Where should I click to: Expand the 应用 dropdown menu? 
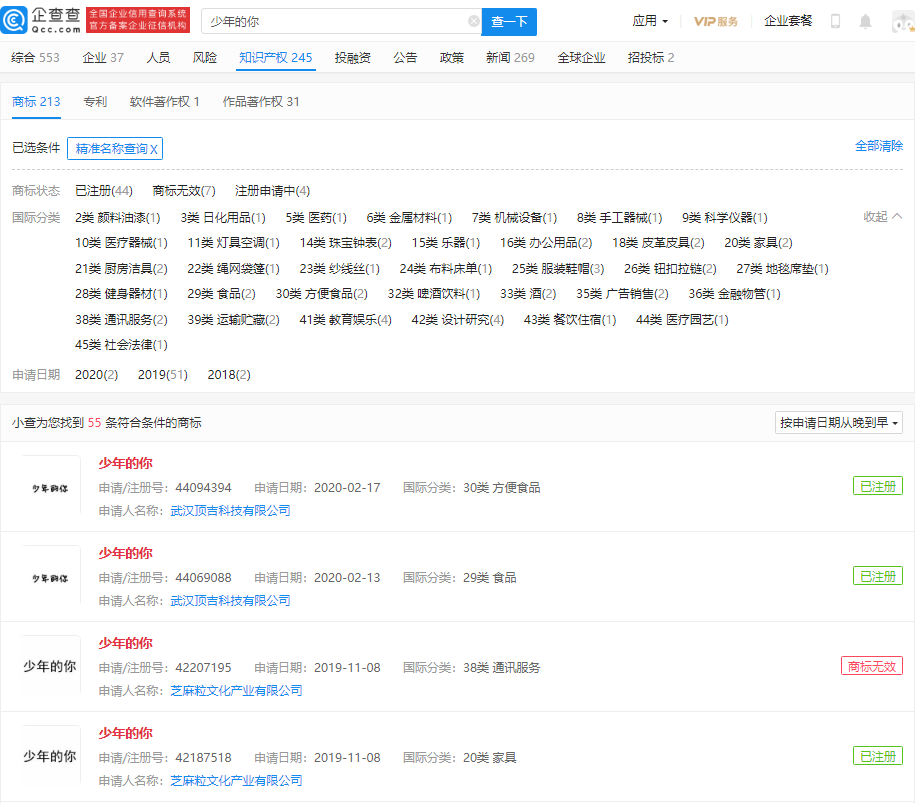coord(650,21)
